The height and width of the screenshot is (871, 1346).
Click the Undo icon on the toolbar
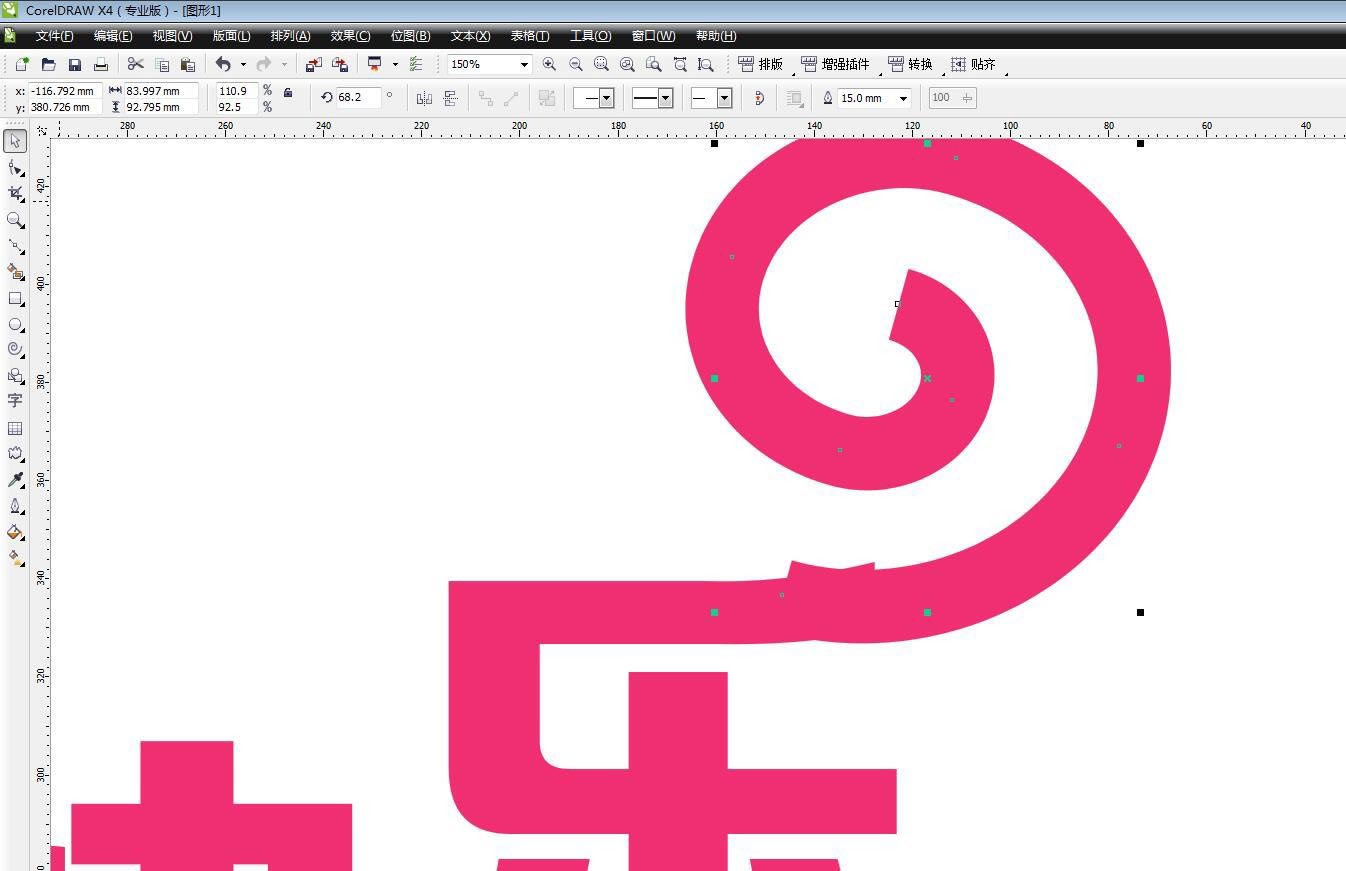pyautogui.click(x=222, y=64)
